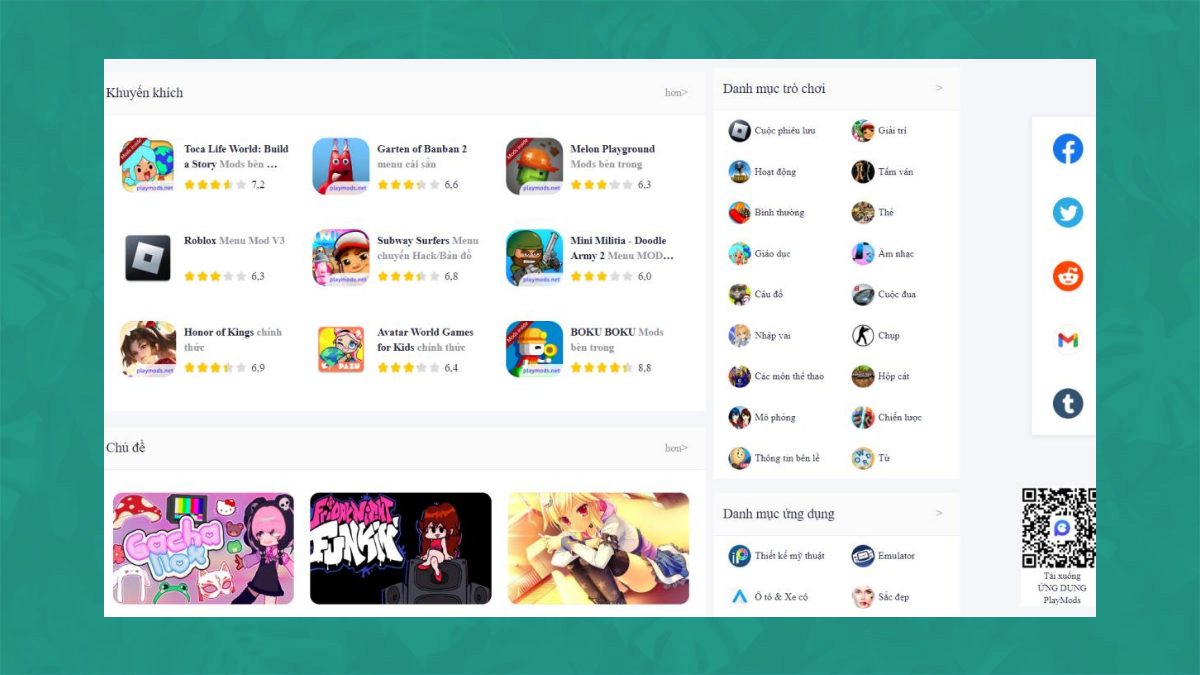Click hơn link in the Khuyến khích section
The height and width of the screenshot is (675, 1200).
click(x=675, y=92)
